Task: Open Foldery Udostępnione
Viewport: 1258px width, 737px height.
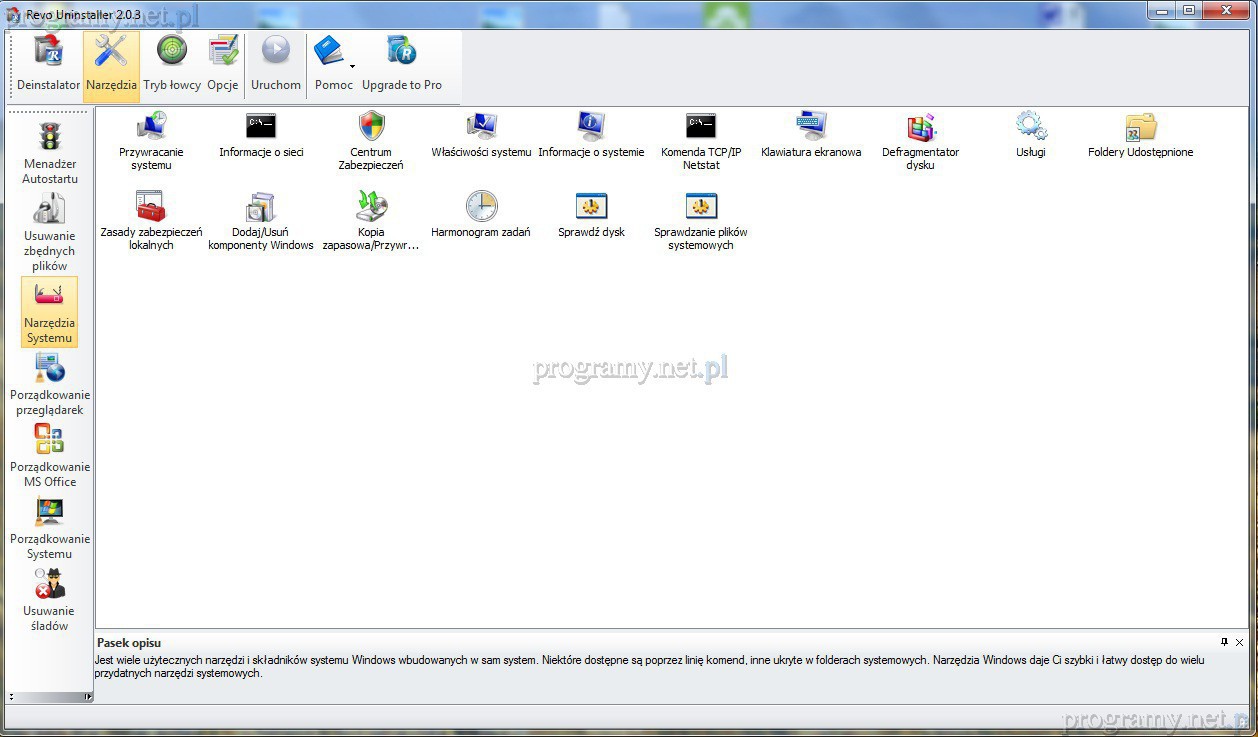Action: [1140, 127]
